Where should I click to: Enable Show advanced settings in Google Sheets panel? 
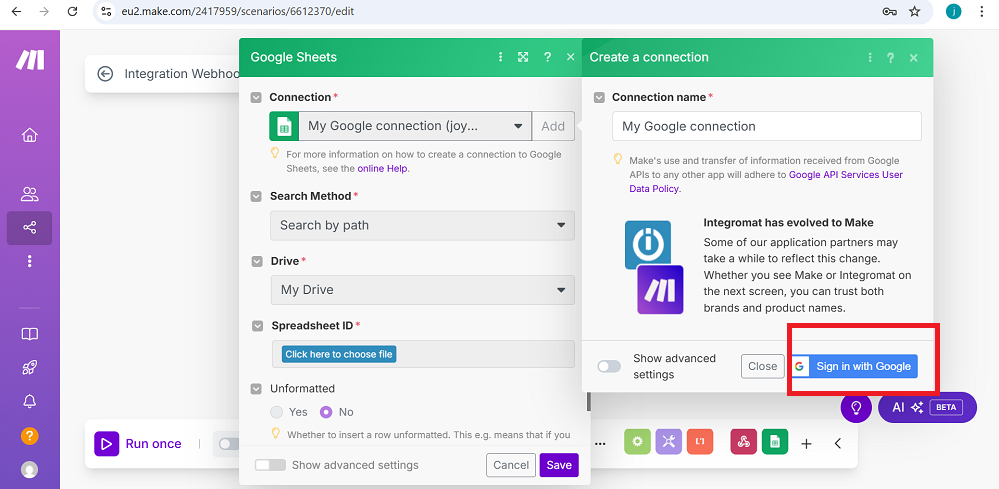click(270, 465)
